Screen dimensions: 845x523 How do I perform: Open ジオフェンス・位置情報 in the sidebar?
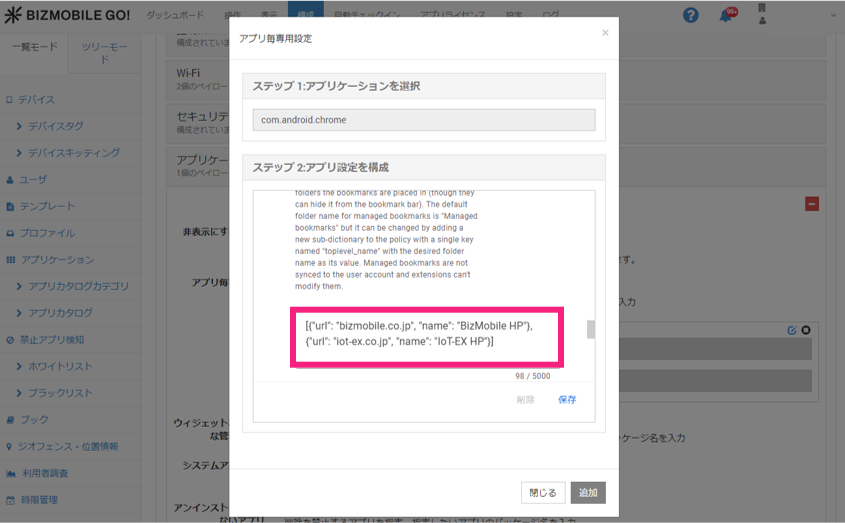68,446
